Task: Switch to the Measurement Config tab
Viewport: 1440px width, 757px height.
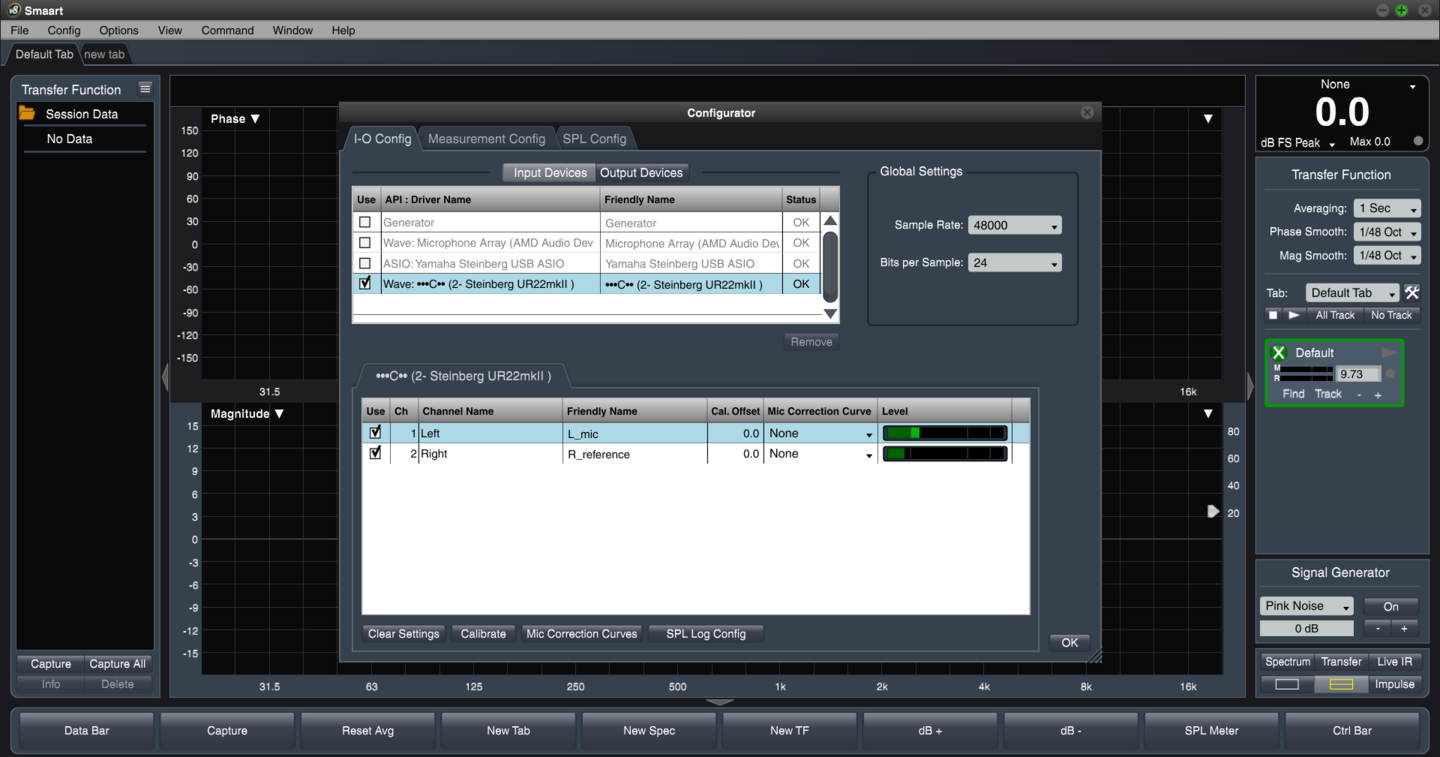Action: click(x=487, y=138)
